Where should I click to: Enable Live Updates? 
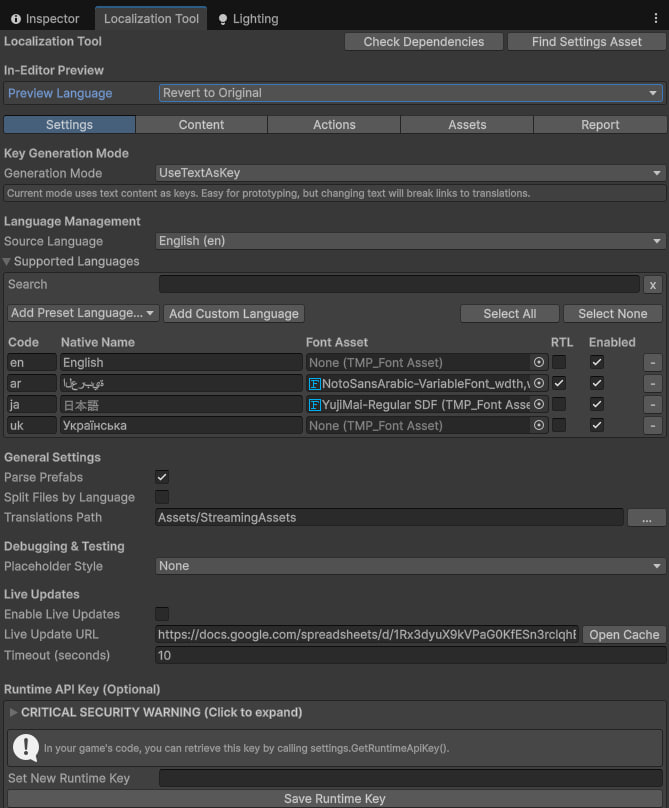159,614
